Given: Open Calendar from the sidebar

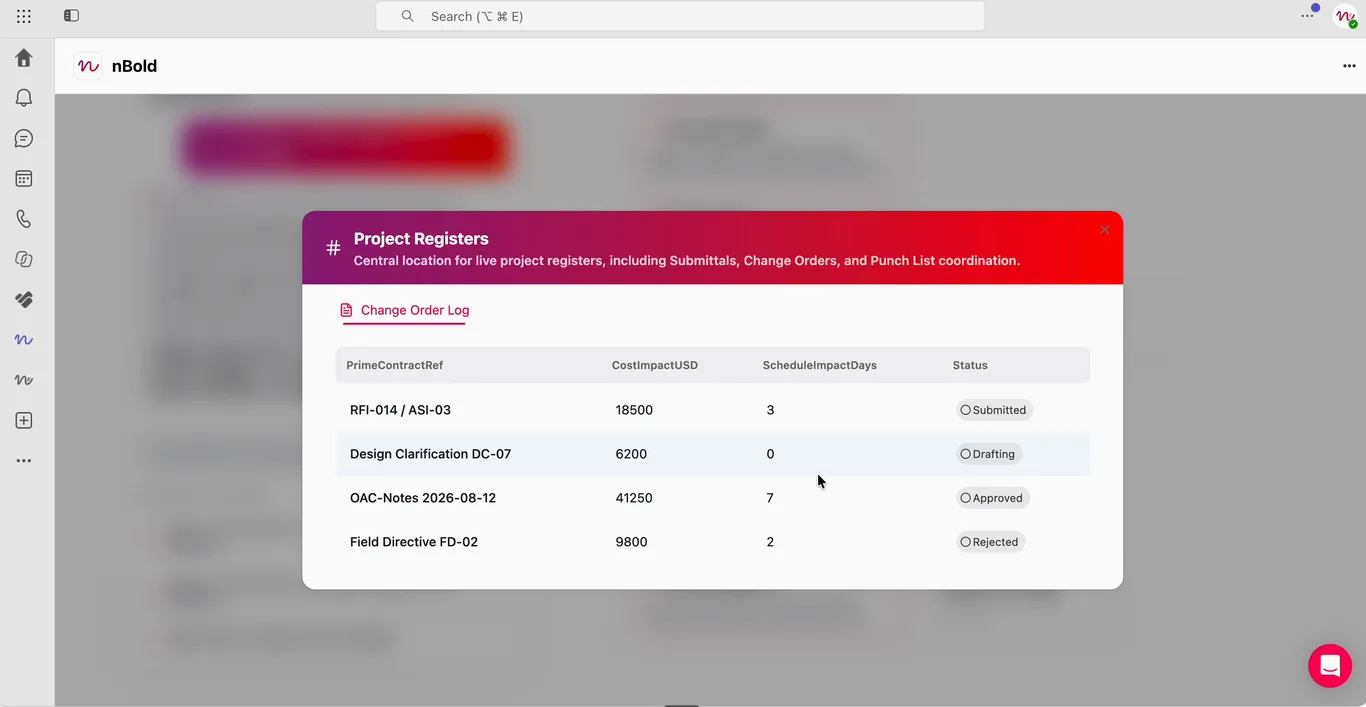Looking at the screenshot, I should [24, 179].
